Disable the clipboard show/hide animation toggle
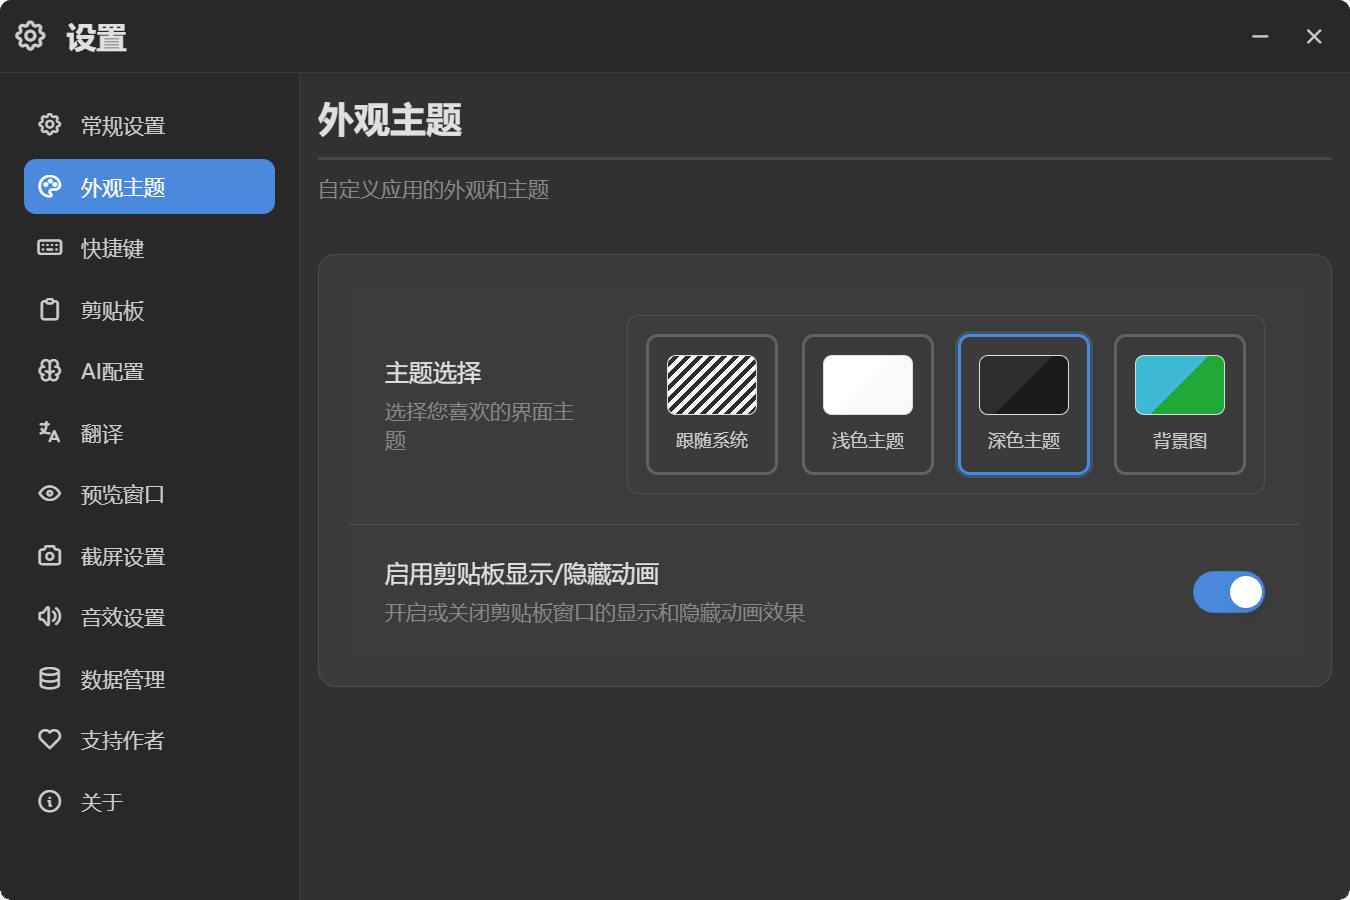This screenshot has width=1350, height=900. coord(1229,592)
